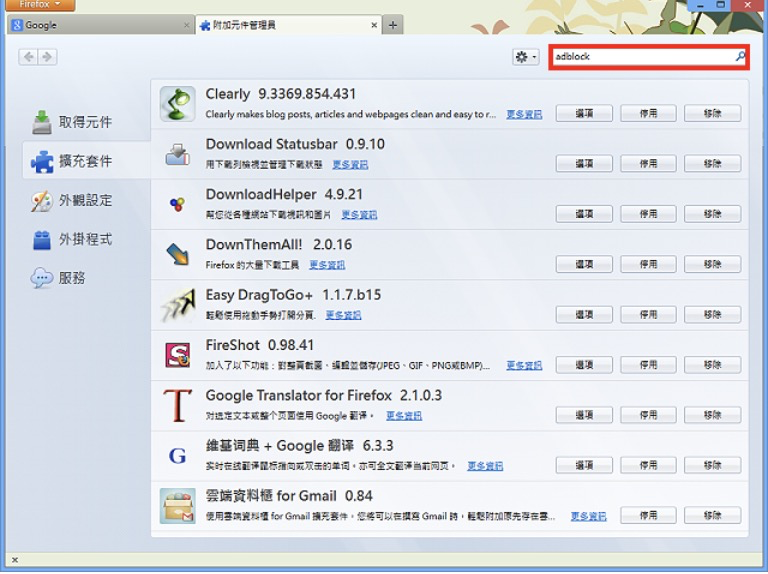768x574 pixels.
Task: Open 更多資訊 link for DownThemAll!
Action: click(x=327, y=265)
